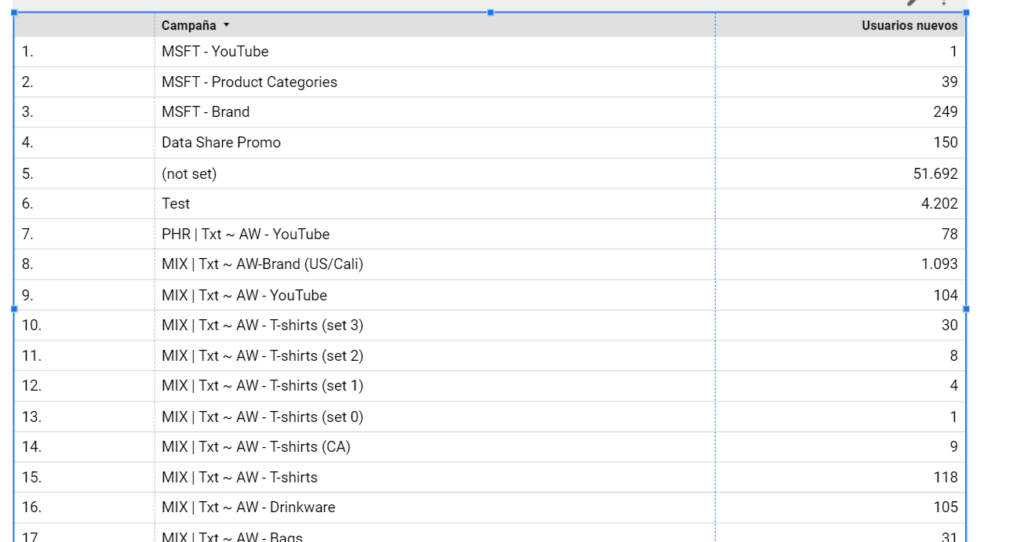
Task: Select top-center resize handle of the table
Action: (x=490, y=12)
